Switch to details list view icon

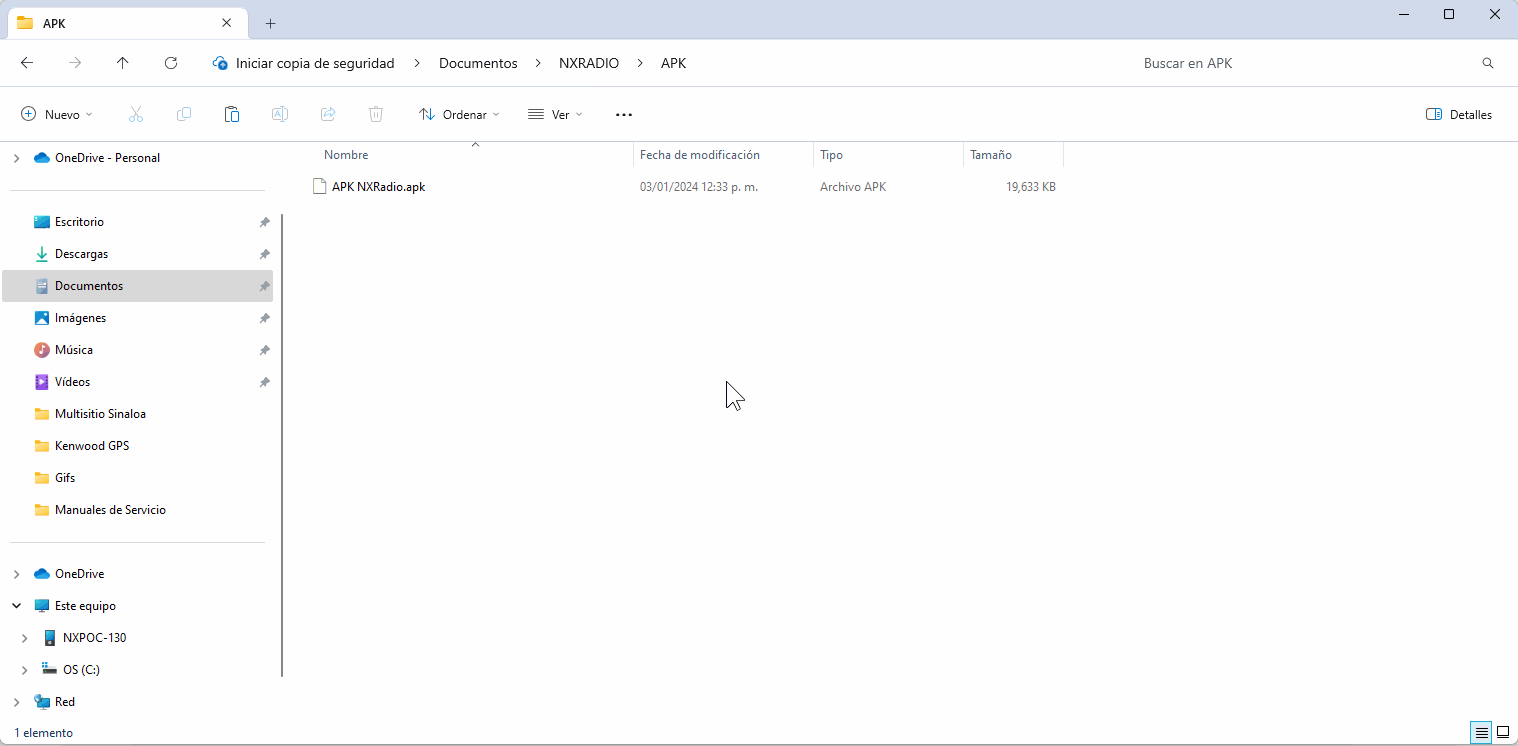tap(1482, 733)
